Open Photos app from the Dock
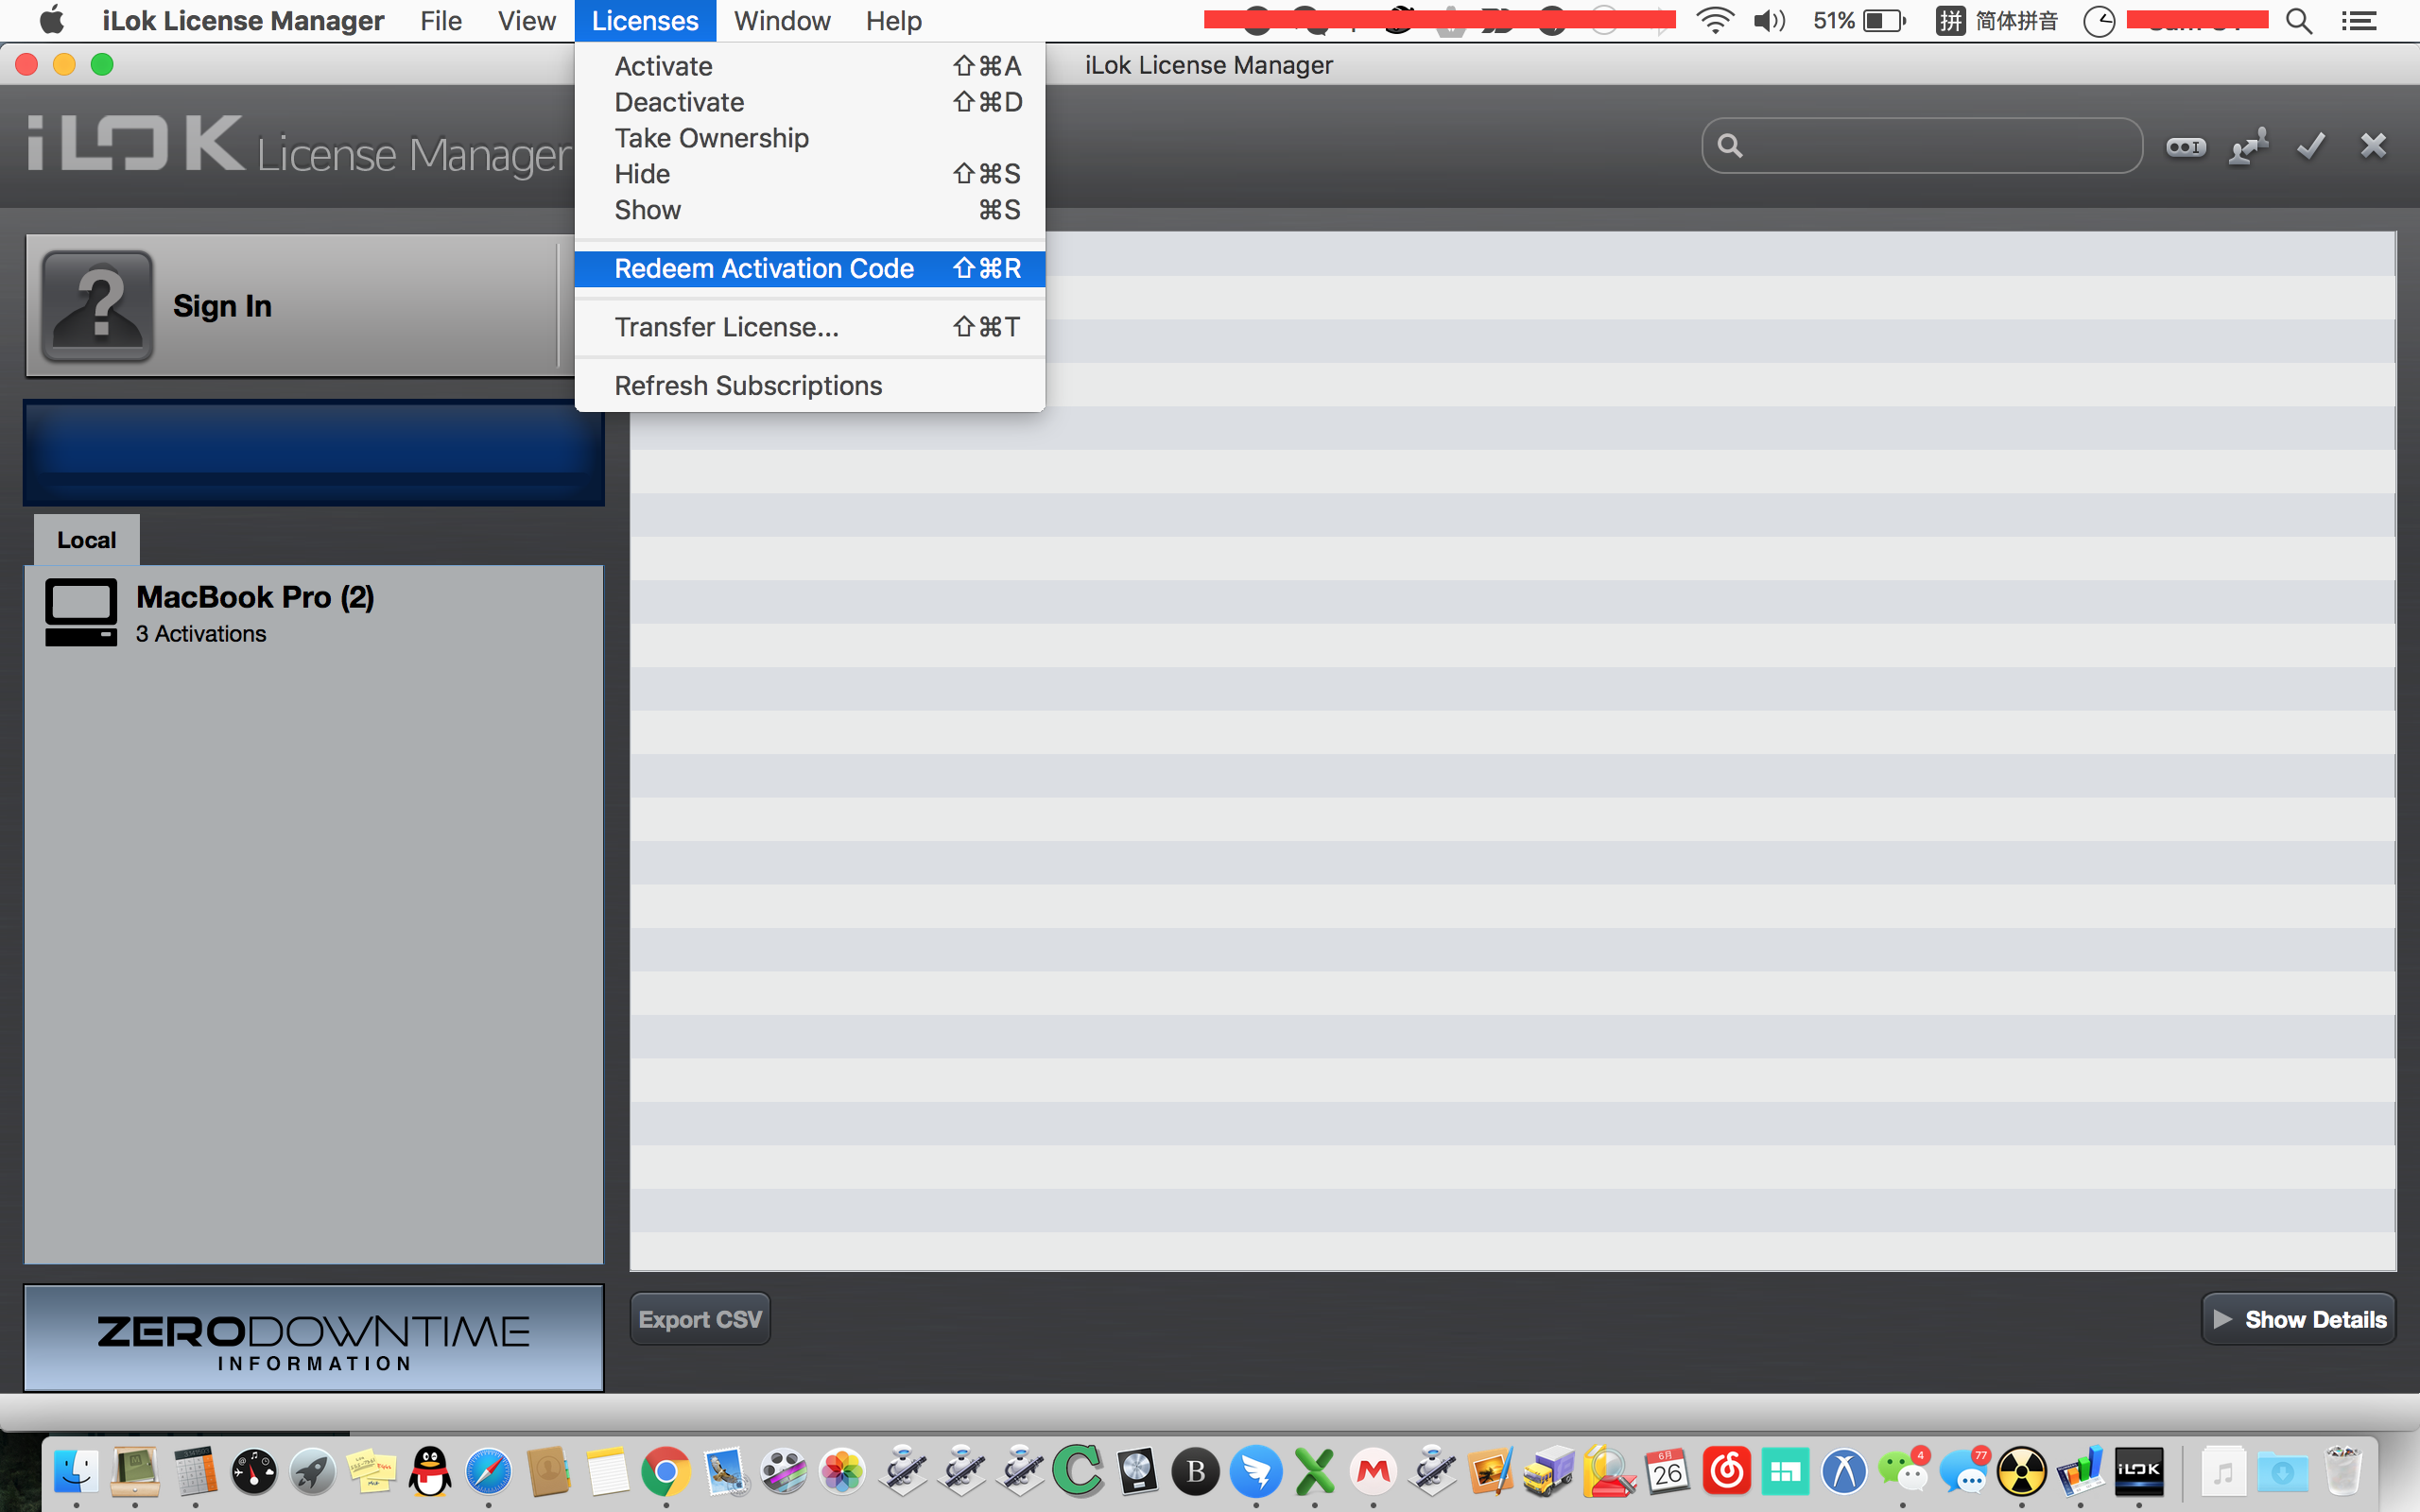2420x1512 pixels. pyautogui.click(x=843, y=1471)
